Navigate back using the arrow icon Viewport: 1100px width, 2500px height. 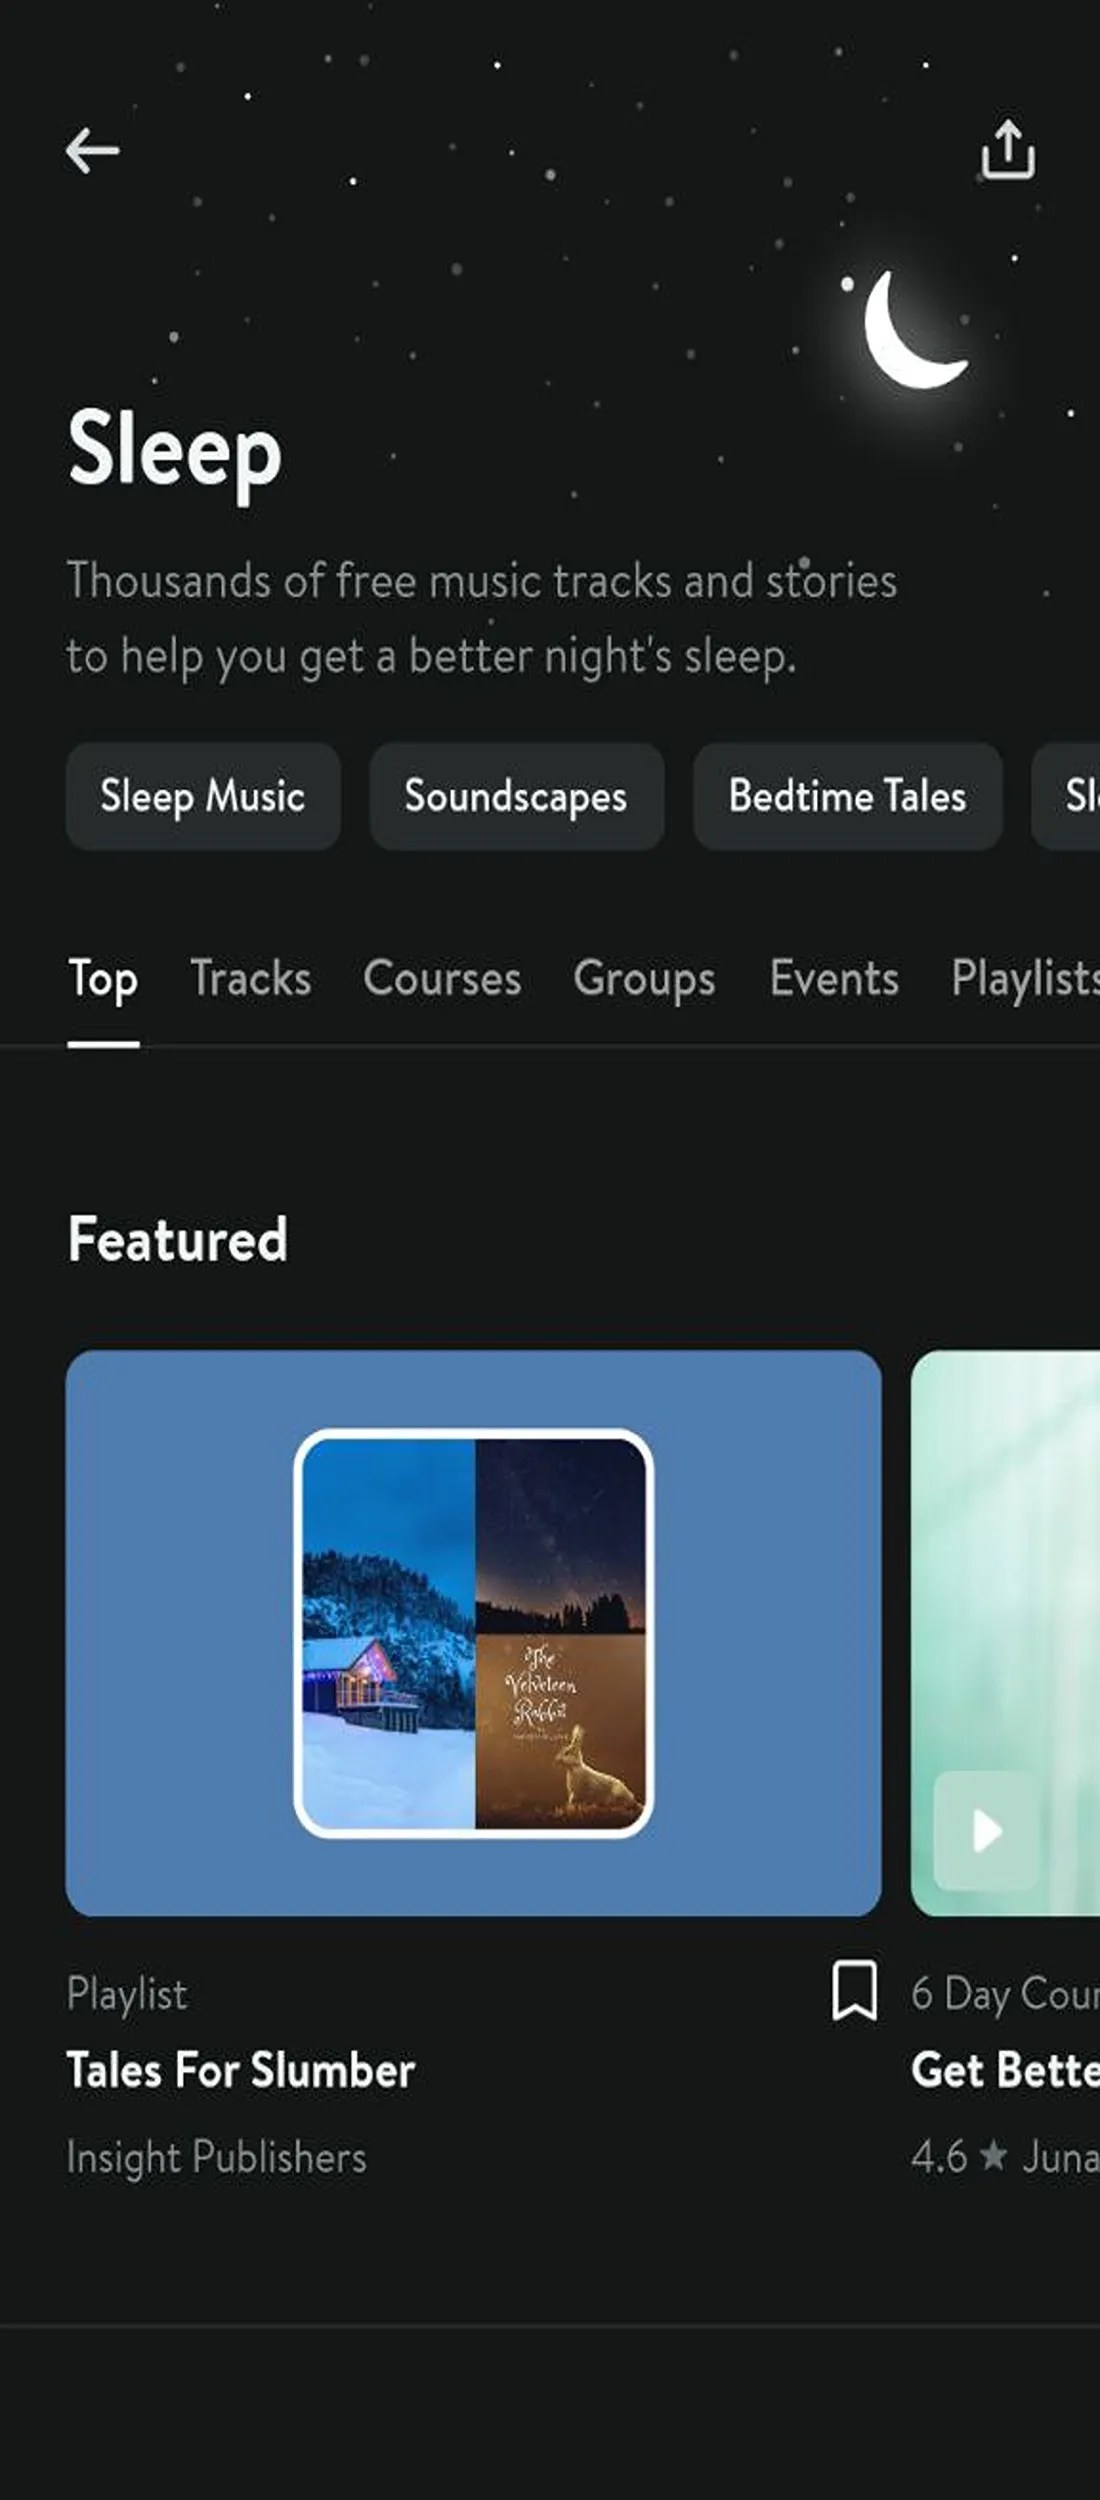pyautogui.click(x=93, y=150)
